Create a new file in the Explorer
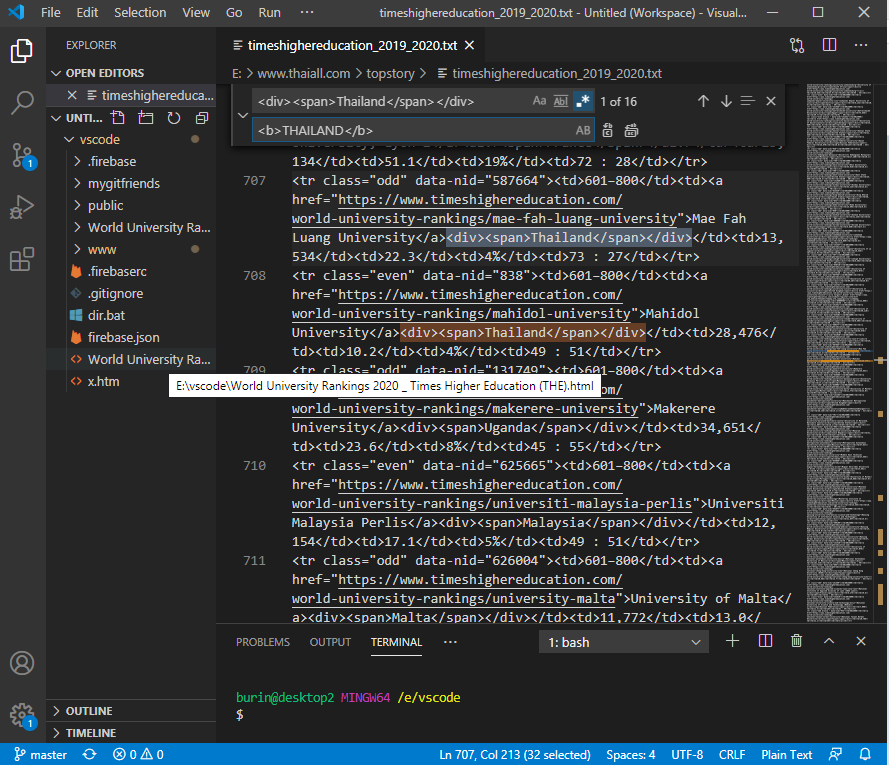Screen dimensions: 889x765 [118, 118]
